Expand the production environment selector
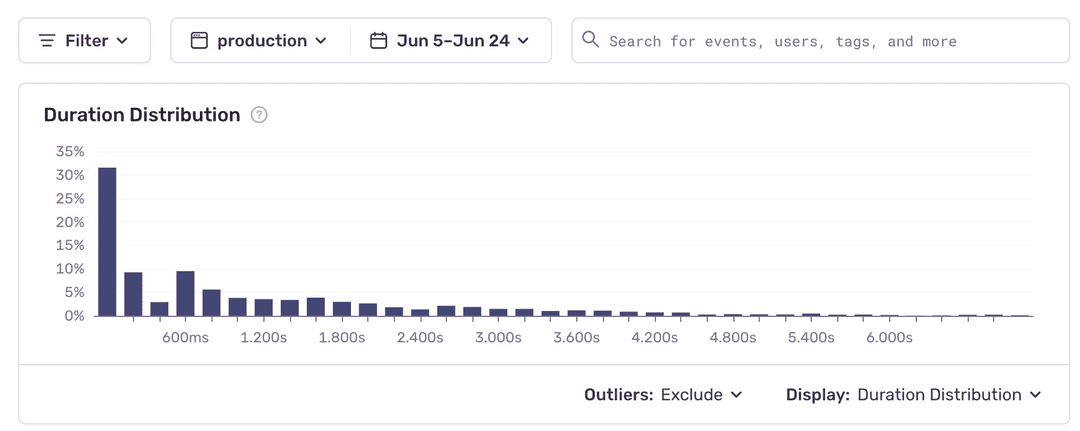The image size is (1080, 431). pos(260,41)
